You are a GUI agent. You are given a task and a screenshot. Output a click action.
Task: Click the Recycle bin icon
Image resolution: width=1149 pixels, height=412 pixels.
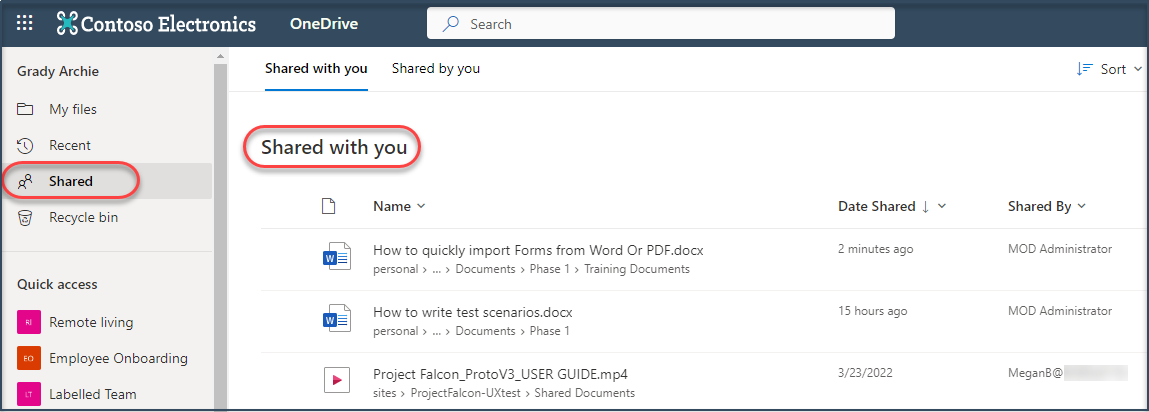coord(27,217)
